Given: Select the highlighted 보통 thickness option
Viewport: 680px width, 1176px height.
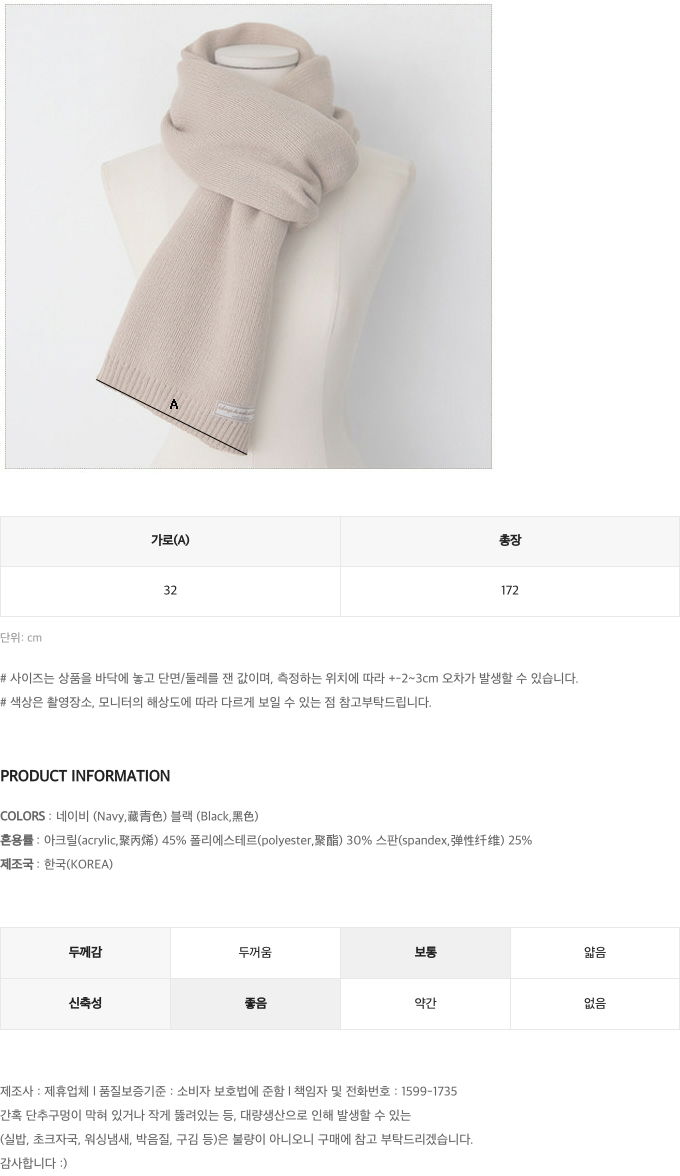Looking at the screenshot, I should click(x=425, y=952).
